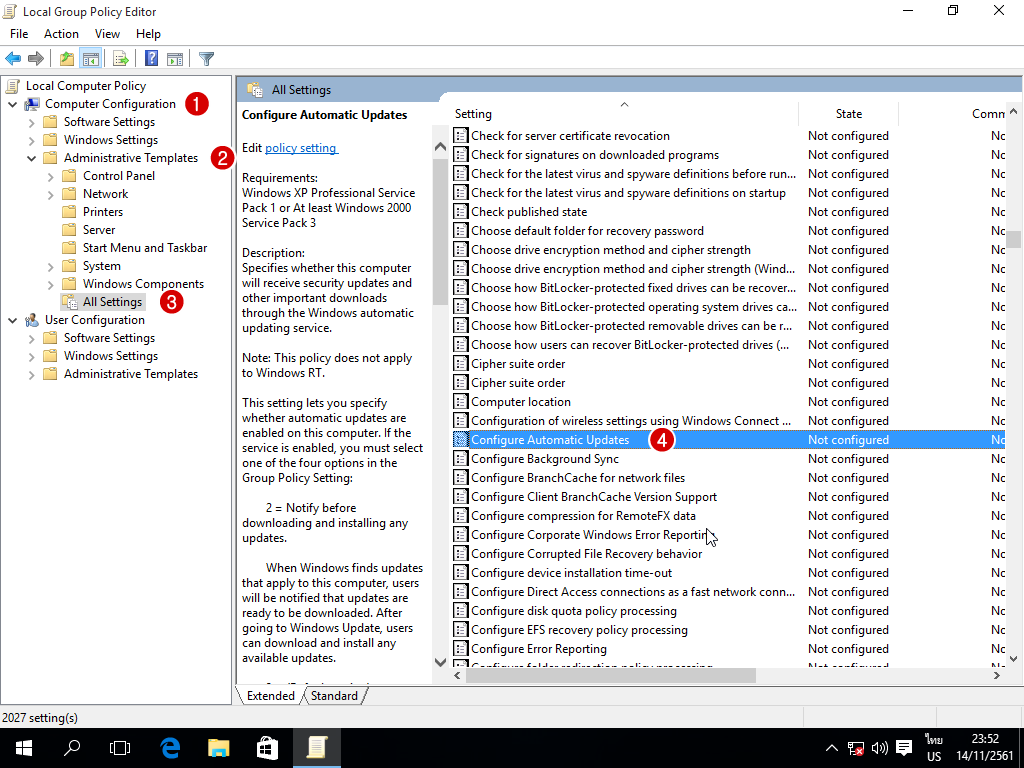Open the Help toolbar icon

[152, 59]
